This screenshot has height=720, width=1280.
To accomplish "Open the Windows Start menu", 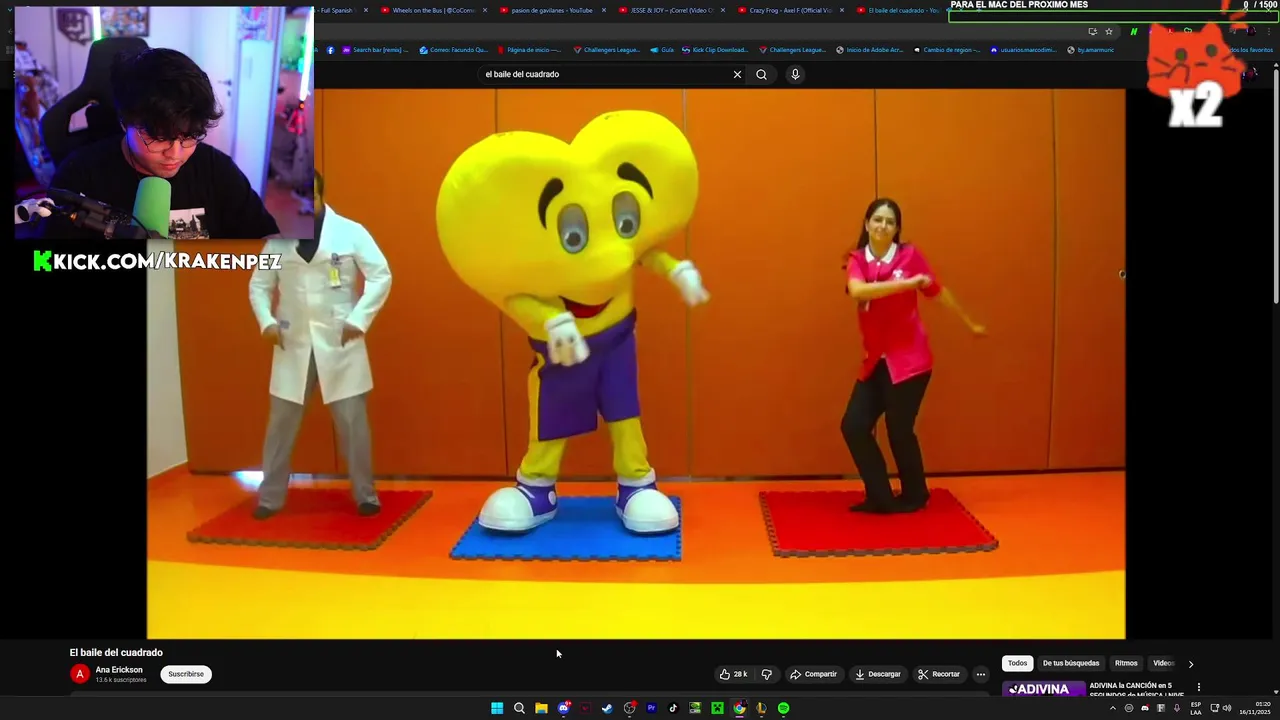I will coord(497,708).
